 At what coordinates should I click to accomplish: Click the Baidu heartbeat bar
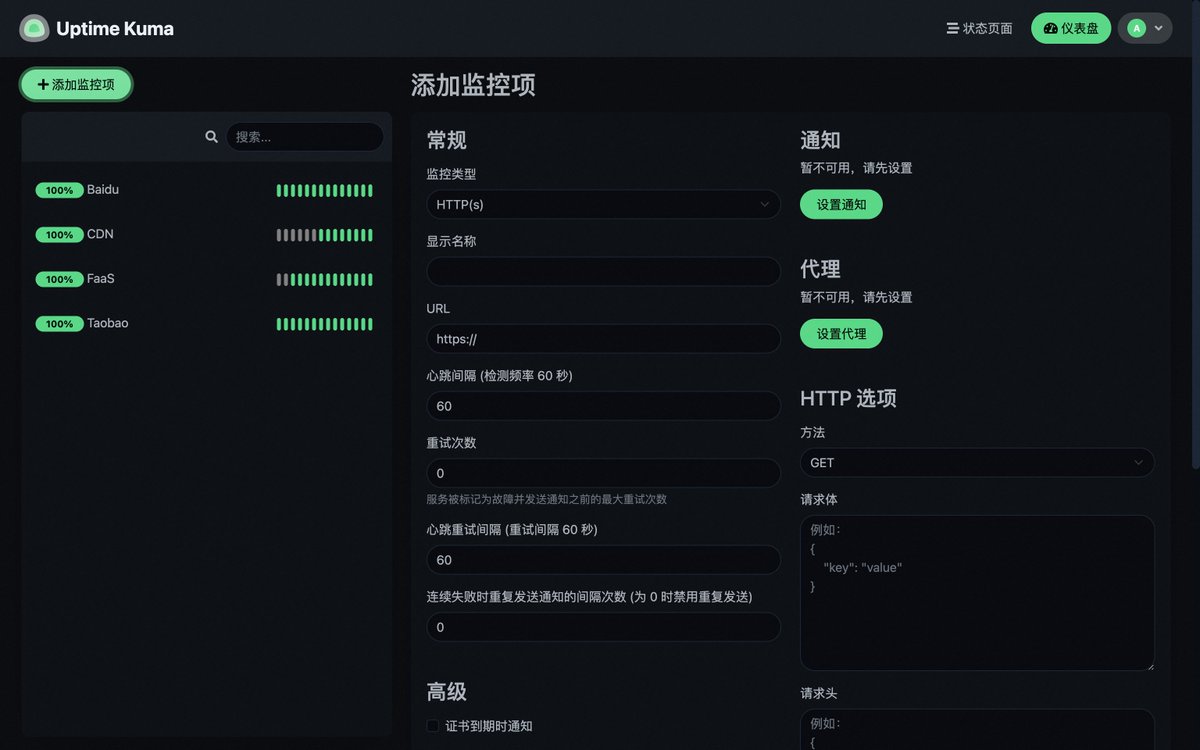(324, 190)
